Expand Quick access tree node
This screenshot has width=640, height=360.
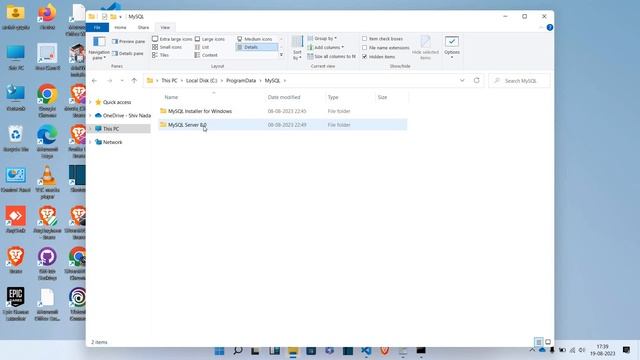coord(90,102)
